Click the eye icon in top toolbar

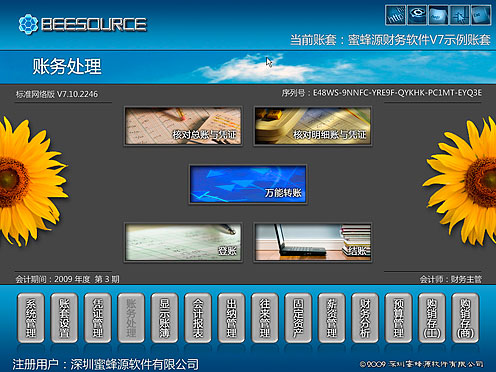point(417,15)
